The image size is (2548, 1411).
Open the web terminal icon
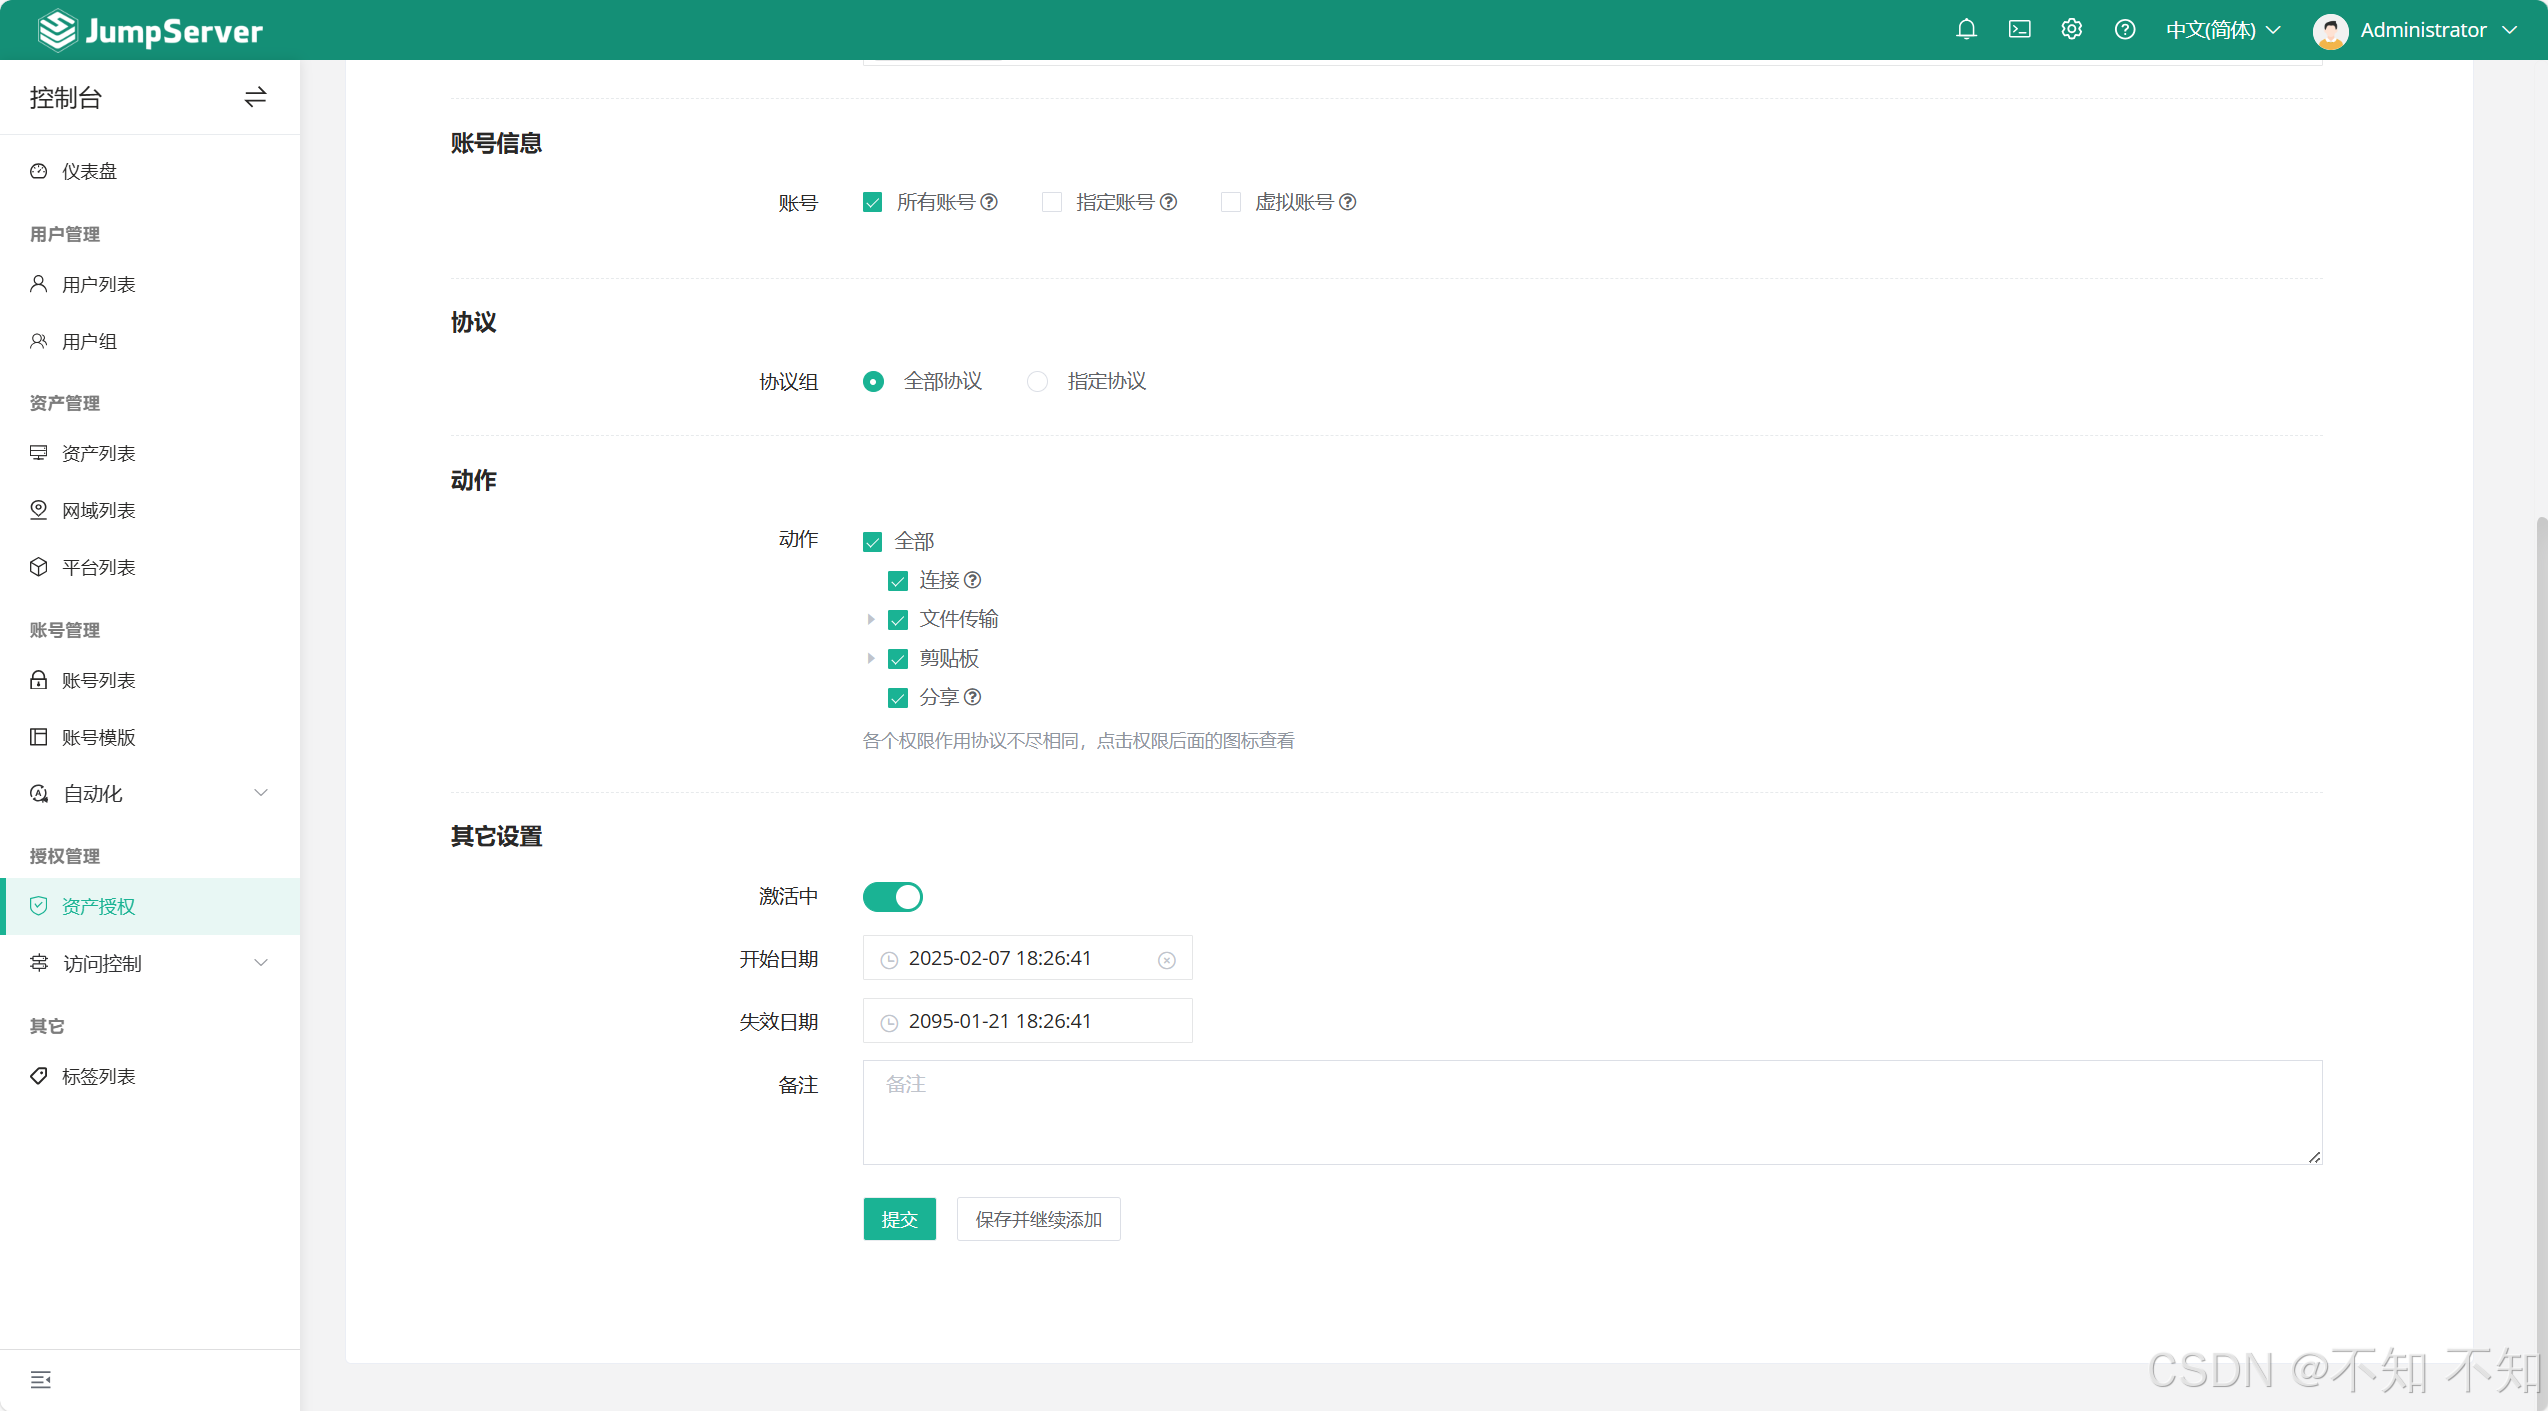(x=2019, y=30)
